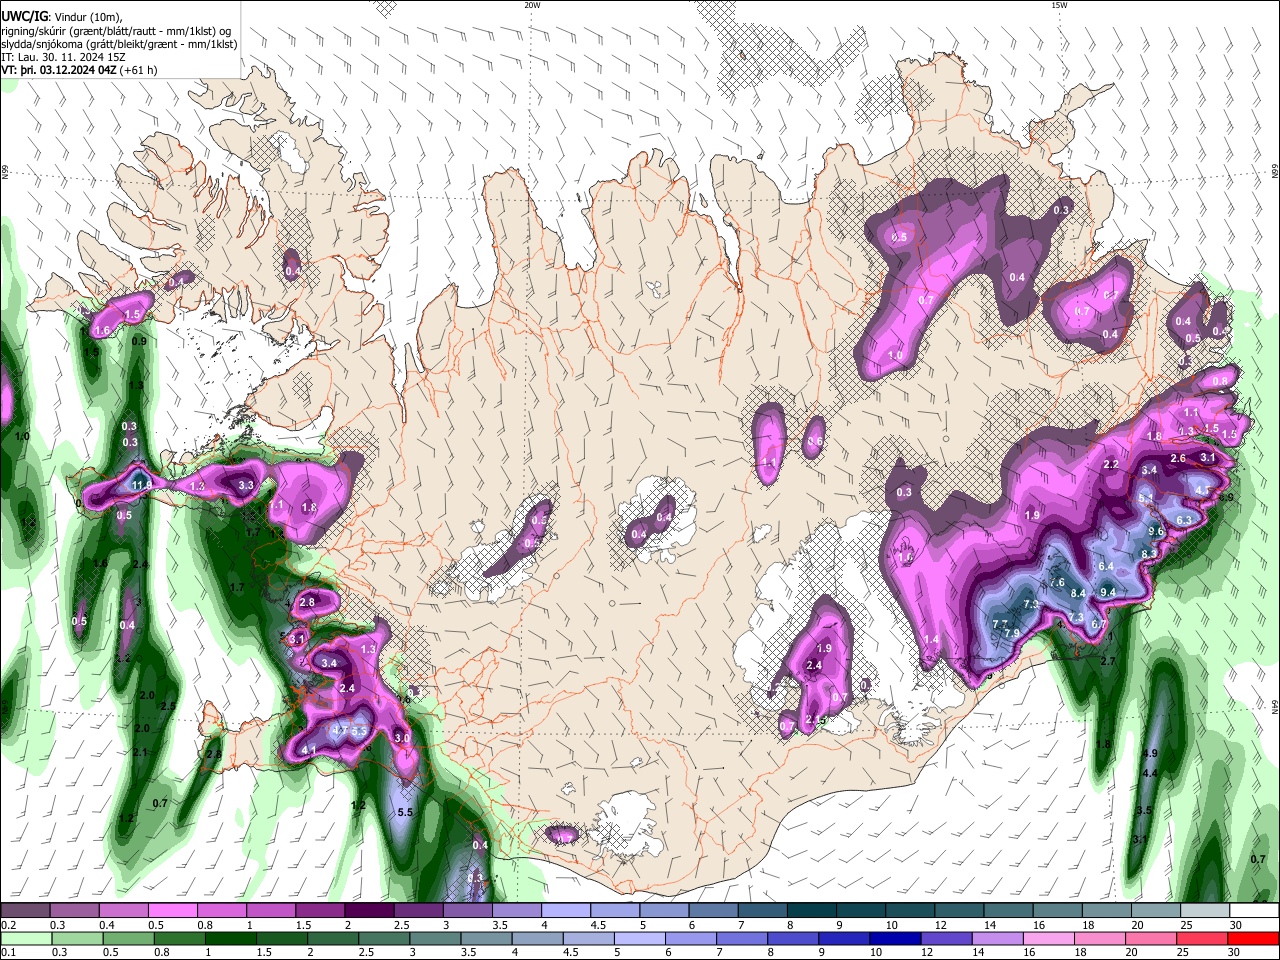This screenshot has width=1280, height=960.
Task: Click the 4.9 rain value over the southeast sea
Action: (1150, 754)
